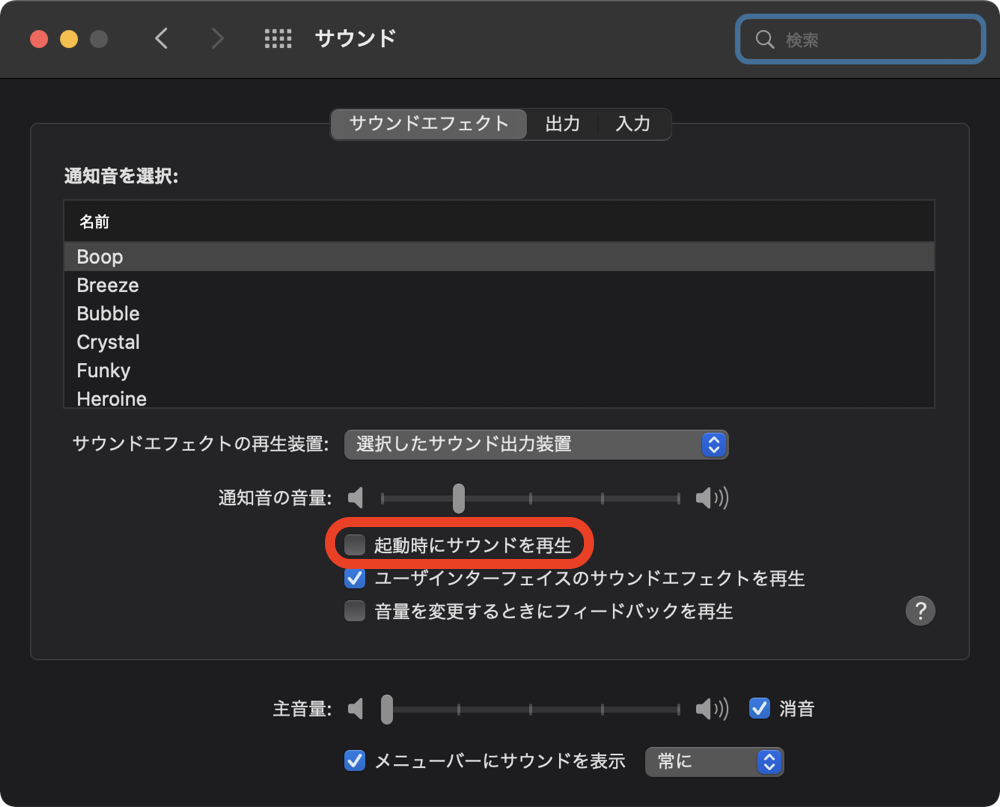The height and width of the screenshot is (807, 1000).
Task: Adjust the 通知音の音量 slider thumb
Action: pos(459,498)
